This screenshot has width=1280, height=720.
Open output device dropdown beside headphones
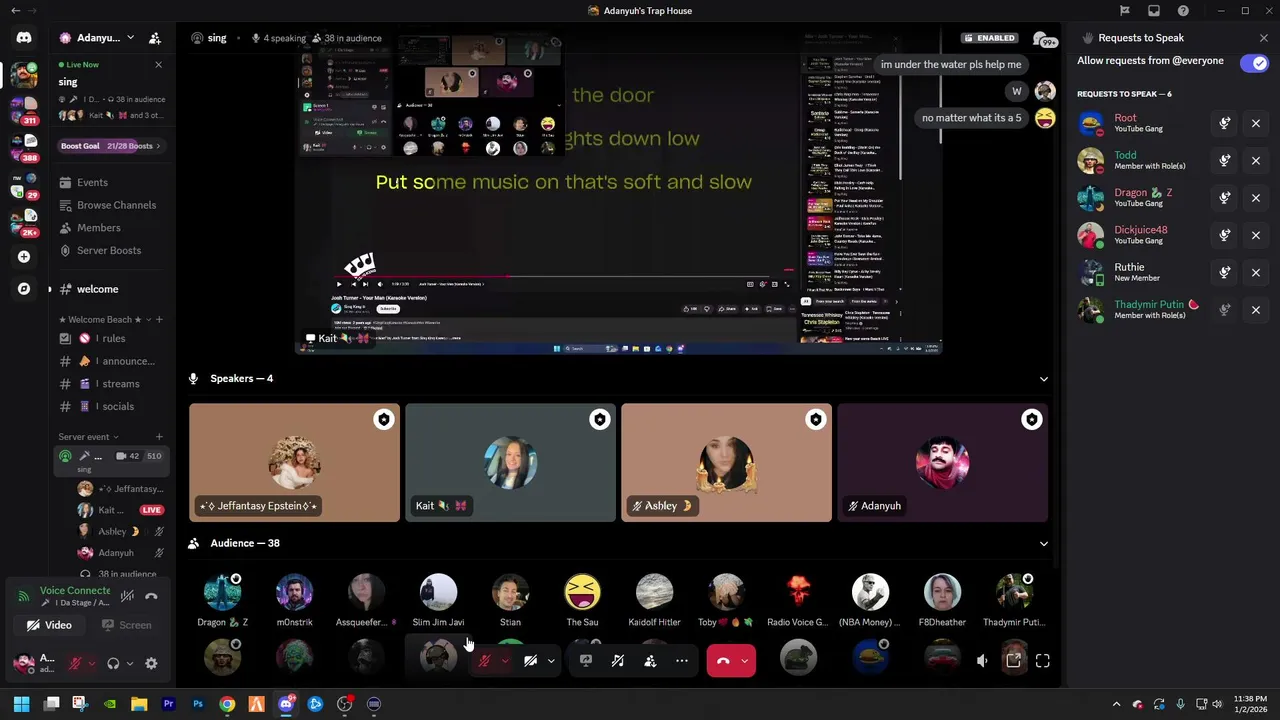[x=129, y=663]
